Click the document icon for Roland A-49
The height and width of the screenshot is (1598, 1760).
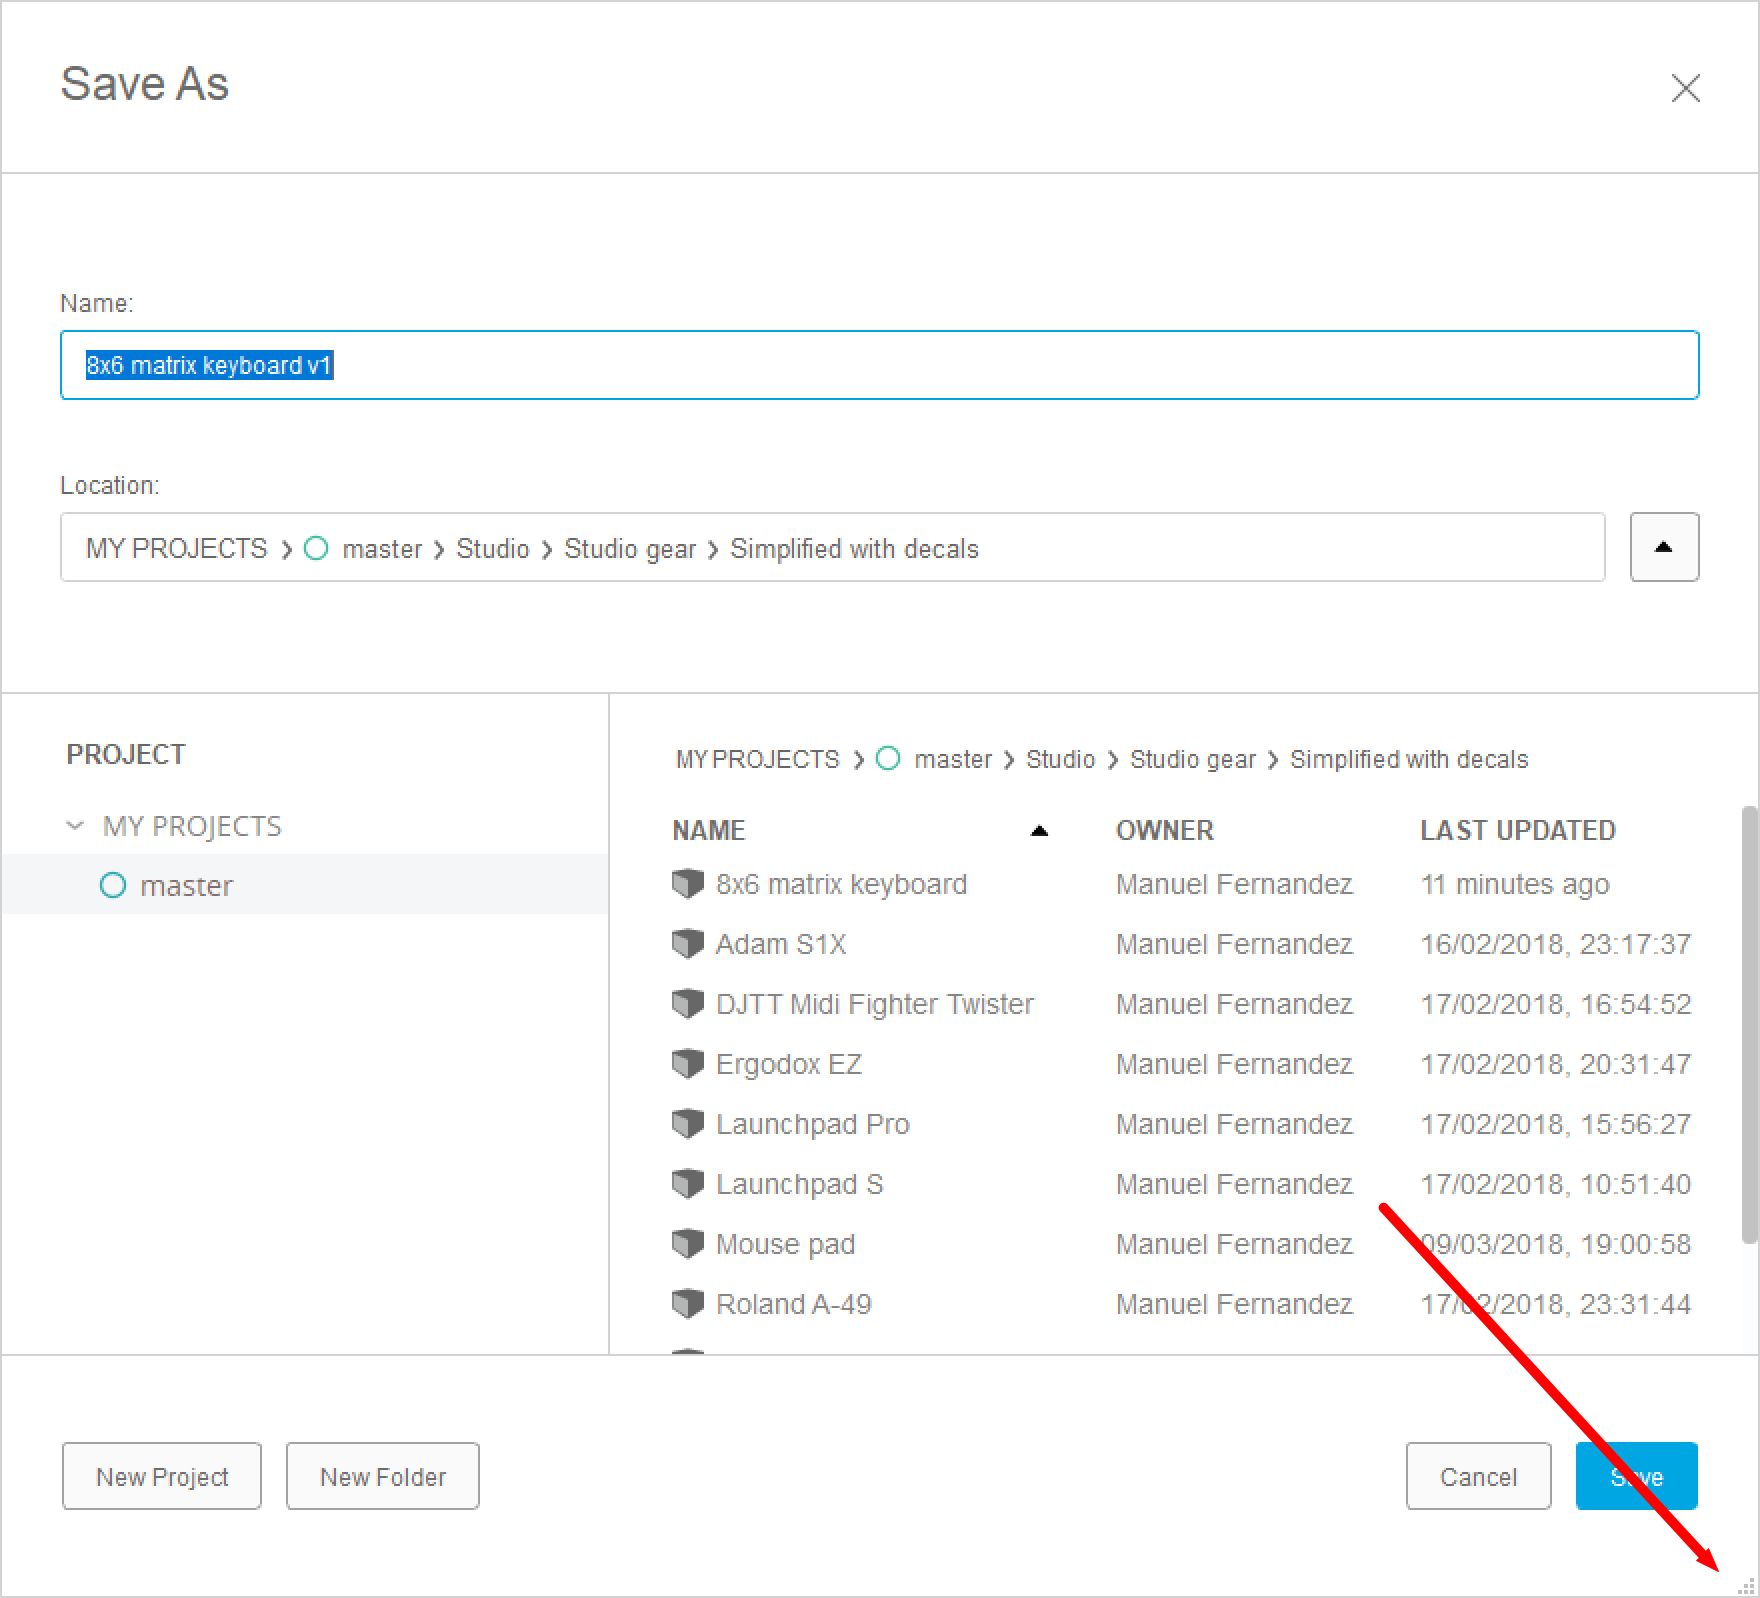(x=689, y=1303)
